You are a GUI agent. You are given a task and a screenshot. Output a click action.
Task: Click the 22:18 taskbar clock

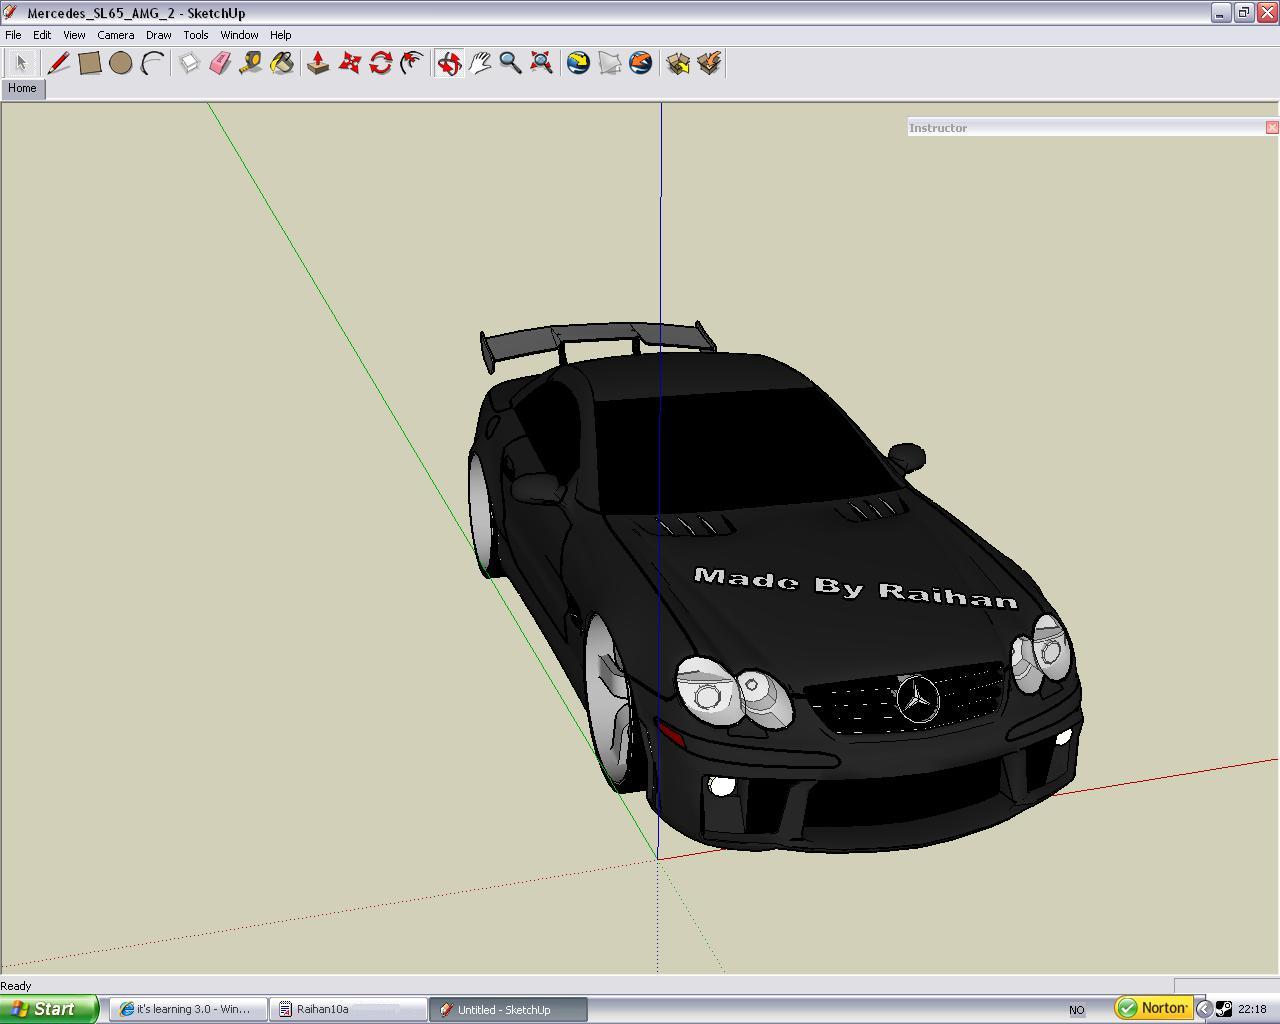1252,1009
